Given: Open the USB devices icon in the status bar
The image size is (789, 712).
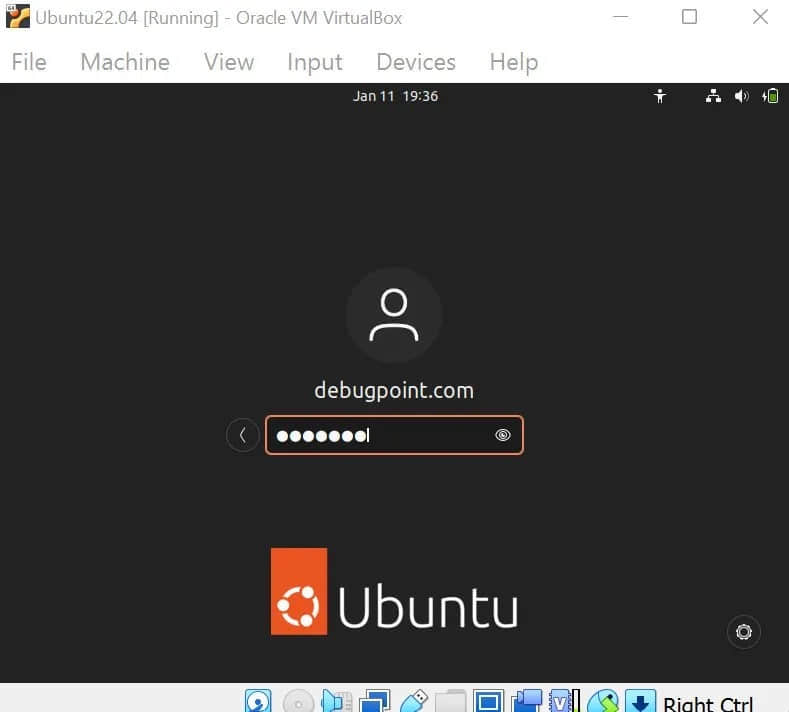Looking at the screenshot, I should click(x=414, y=702).
